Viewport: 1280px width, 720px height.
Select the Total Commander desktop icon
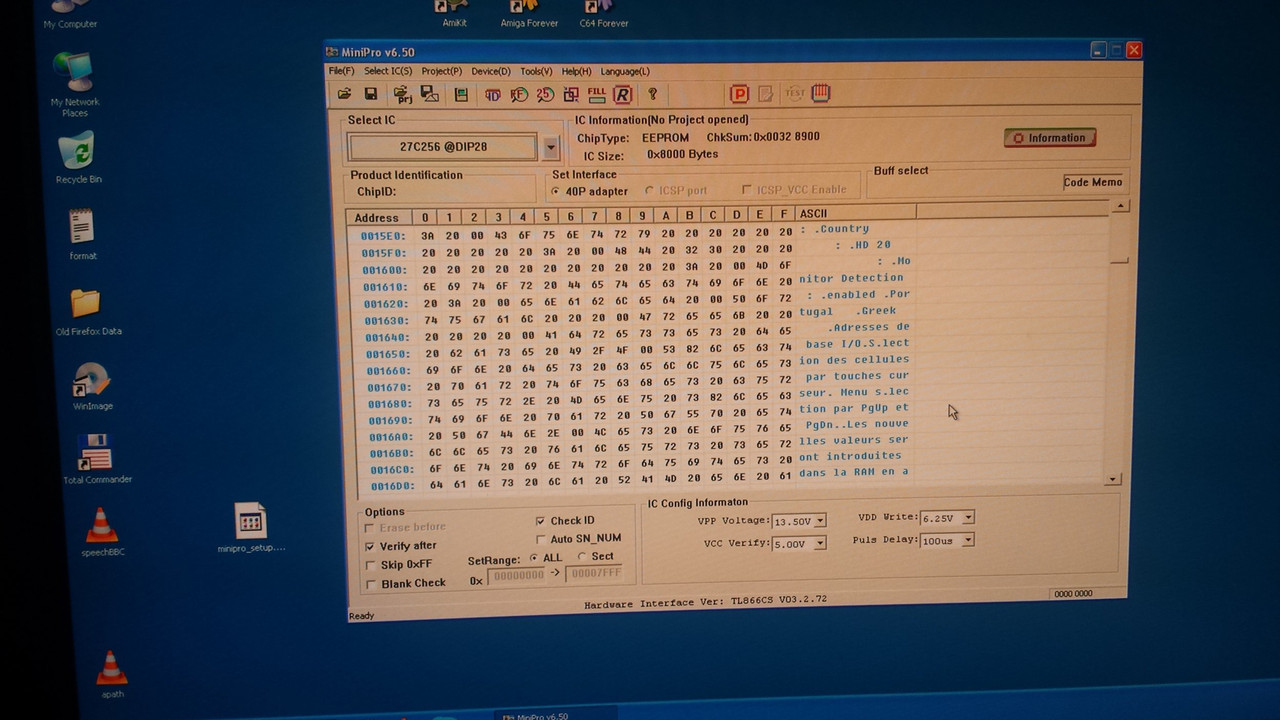click(97, 460)
